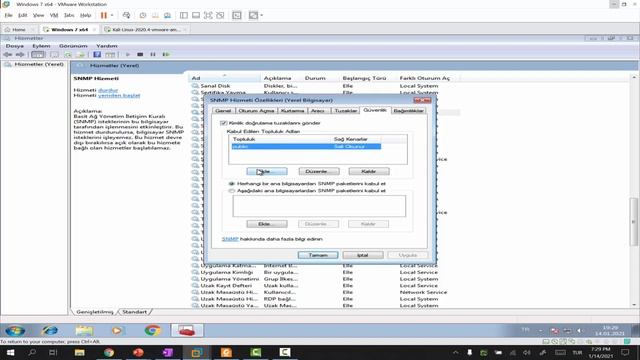Click Back arrow in Hizmetler toolbar
The image size is (640, 360).
point(8,54)
